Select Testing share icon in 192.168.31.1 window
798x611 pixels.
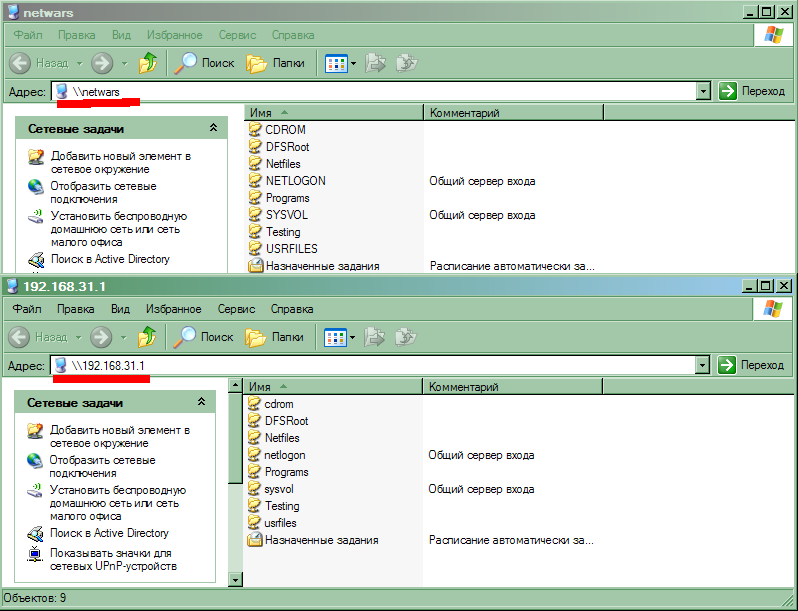click(254, 506)
